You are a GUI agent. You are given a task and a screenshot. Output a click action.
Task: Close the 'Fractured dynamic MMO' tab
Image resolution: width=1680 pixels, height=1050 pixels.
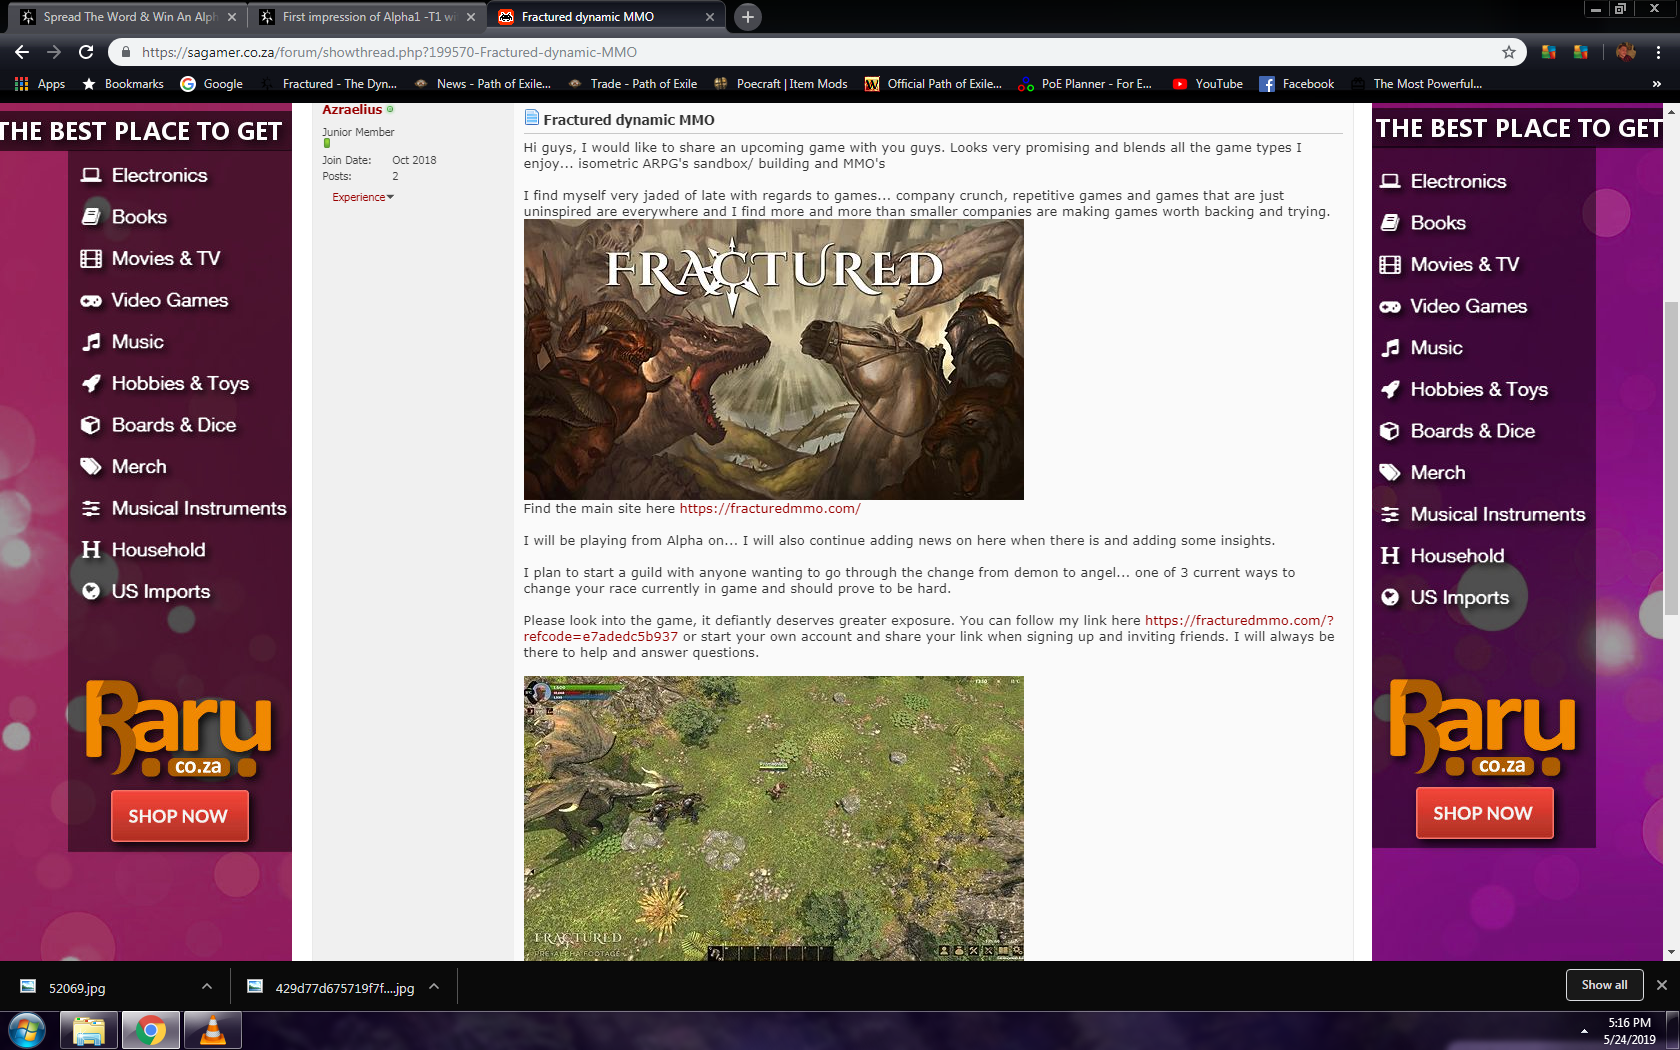pyautogui.click(x=710, y=17)
